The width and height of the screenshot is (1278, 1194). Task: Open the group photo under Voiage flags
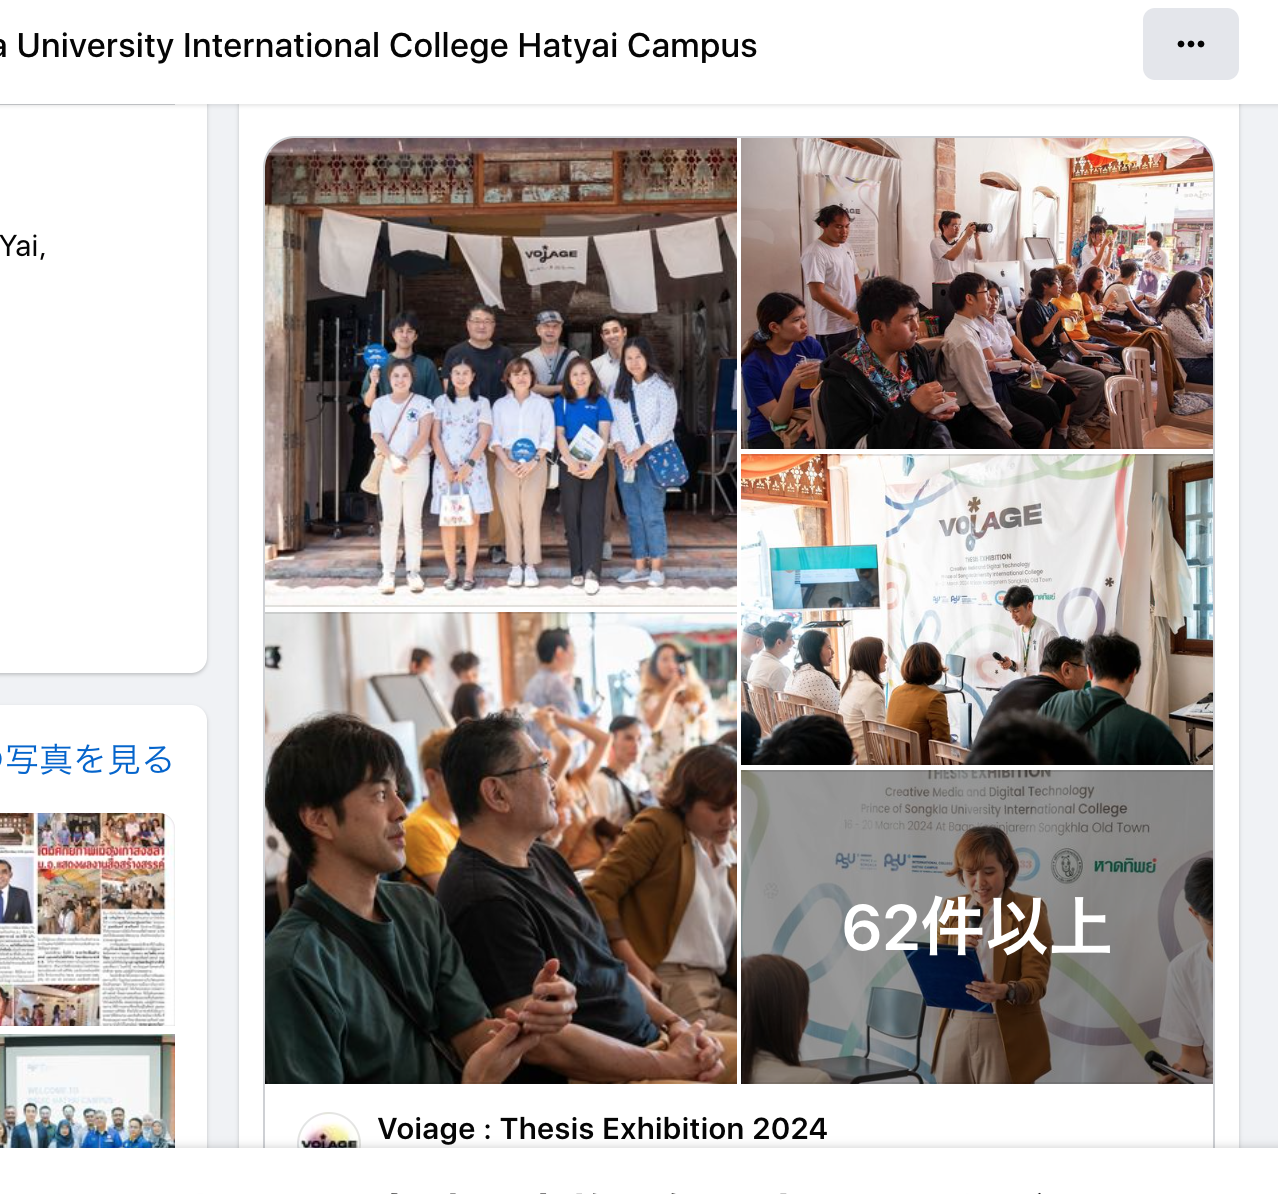[501, 372]
